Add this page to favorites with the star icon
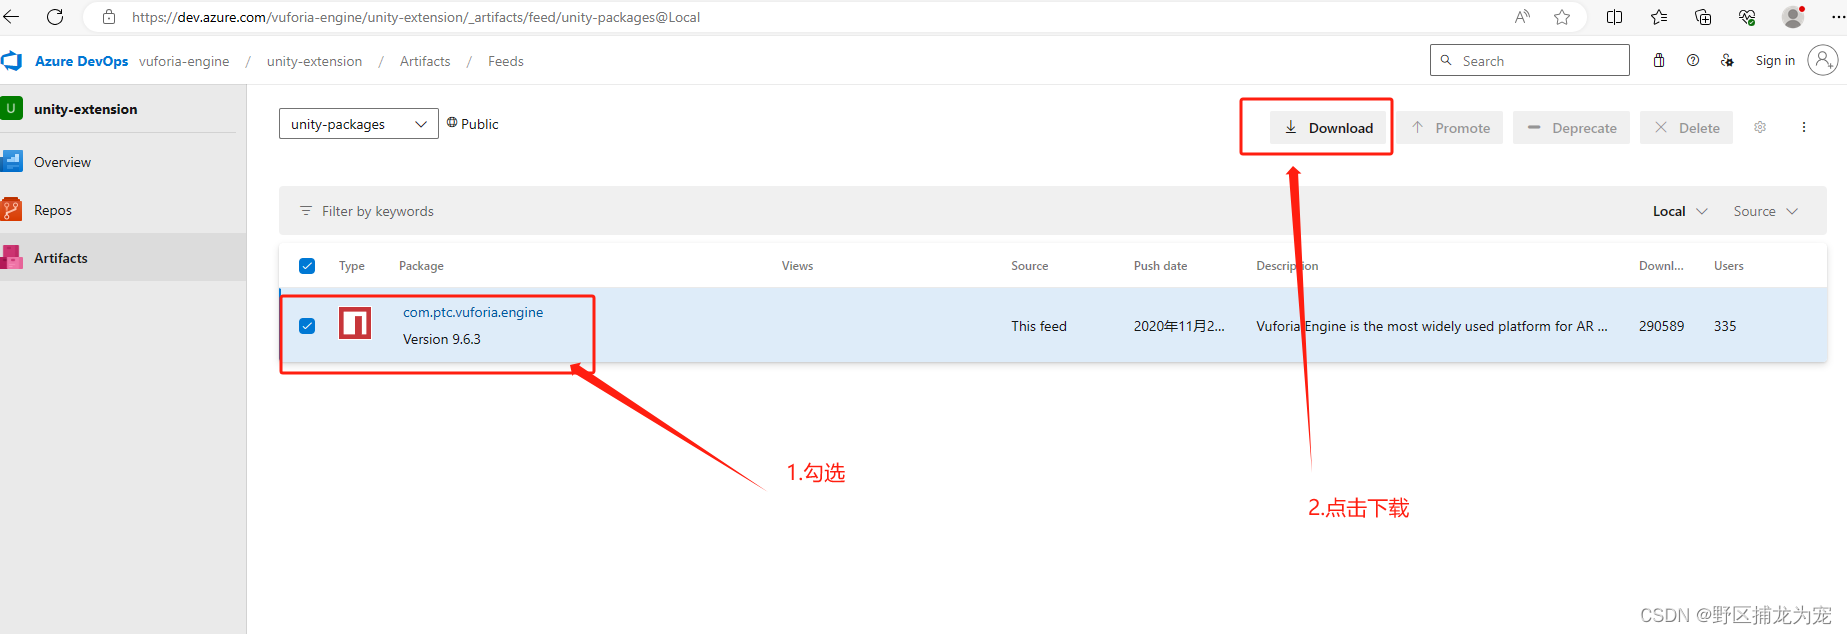Screen dimensions: 1847x634 click(x=1562, y=17)
